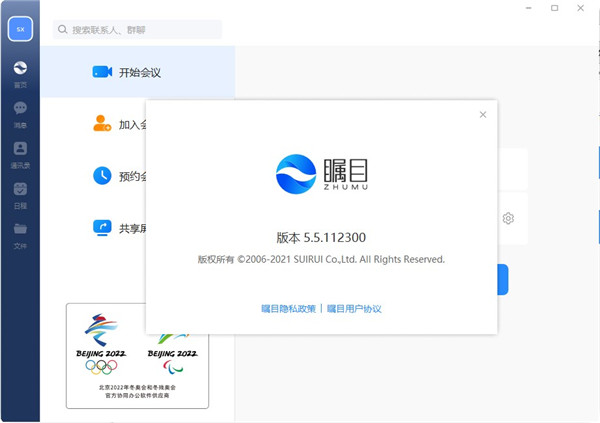Click the search box for contacts and groups

[137, 29]
